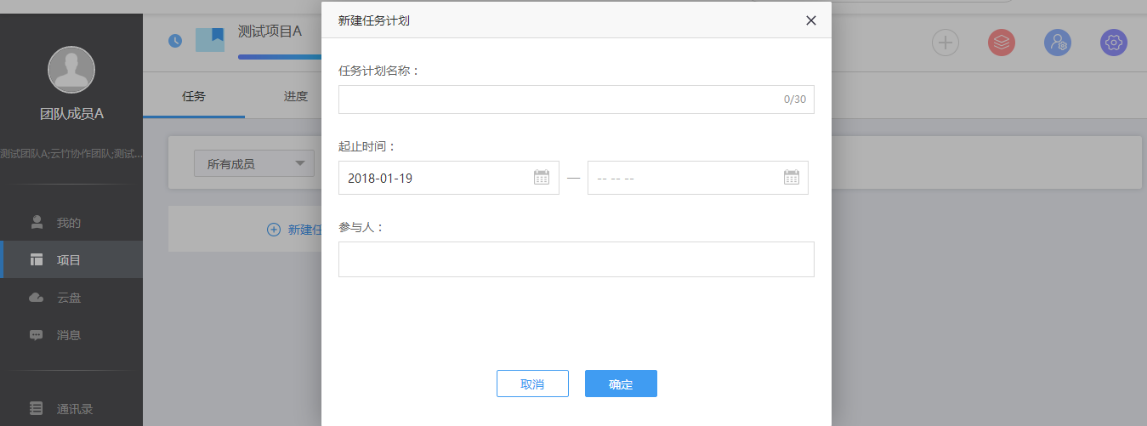Open the end date calendar icon

point(791,178)
